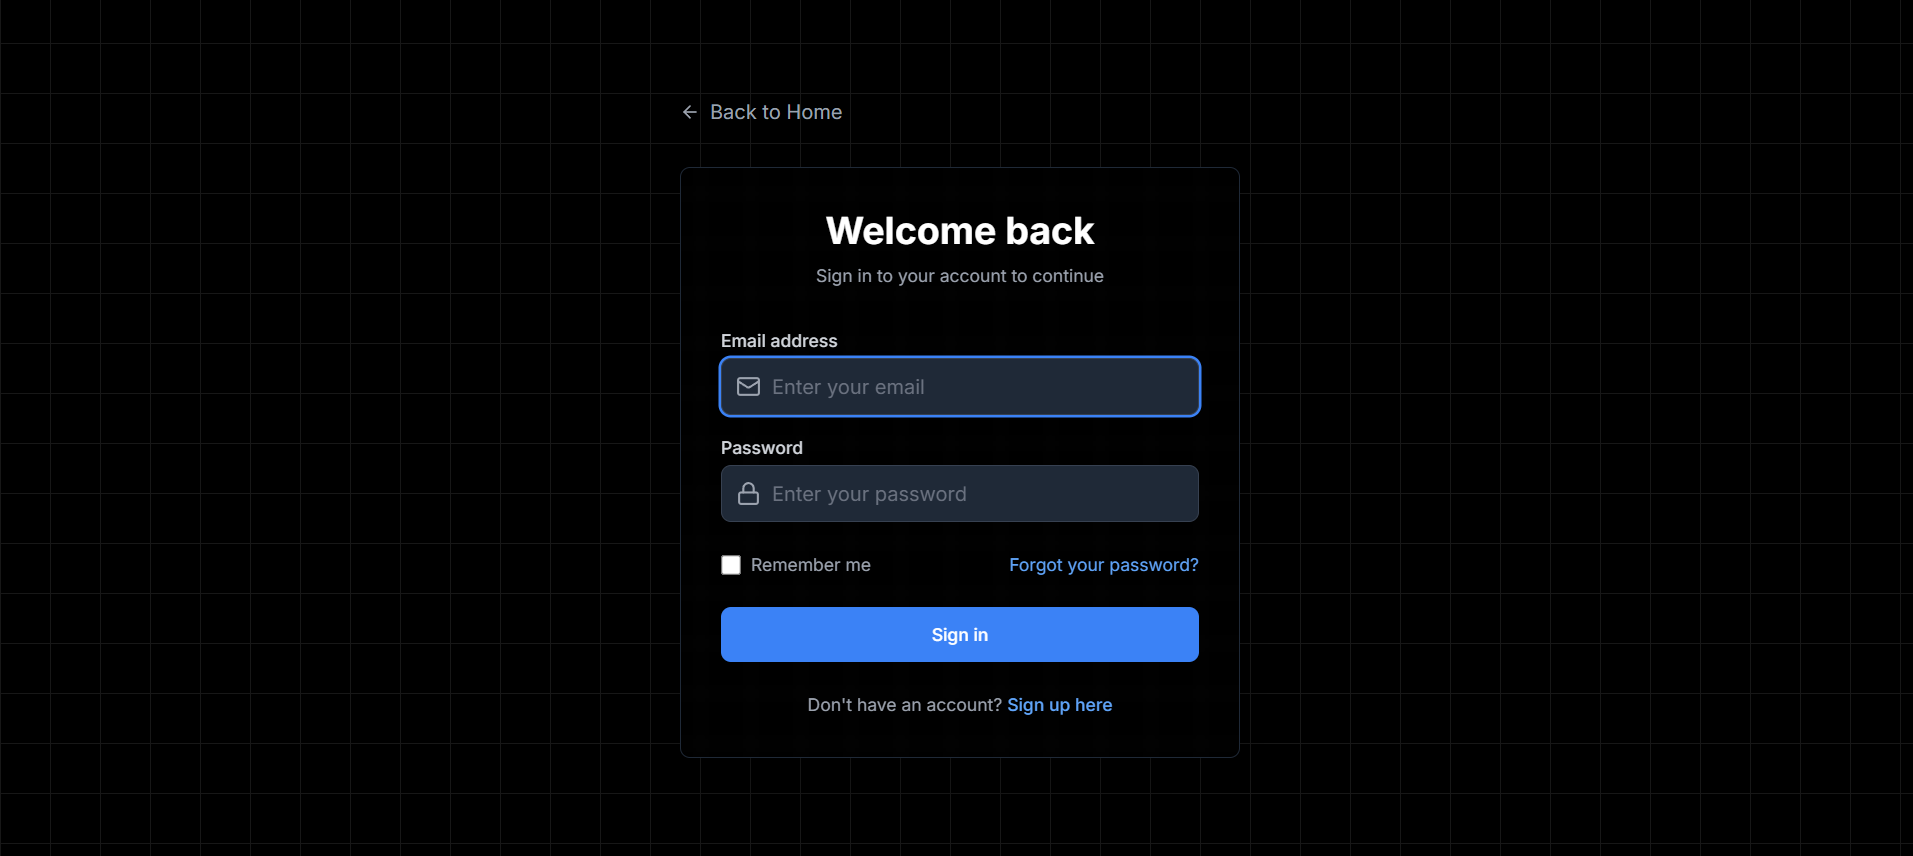Open the 'Sign up here' link
The image size is (1913, 856).
(1059, 705)
